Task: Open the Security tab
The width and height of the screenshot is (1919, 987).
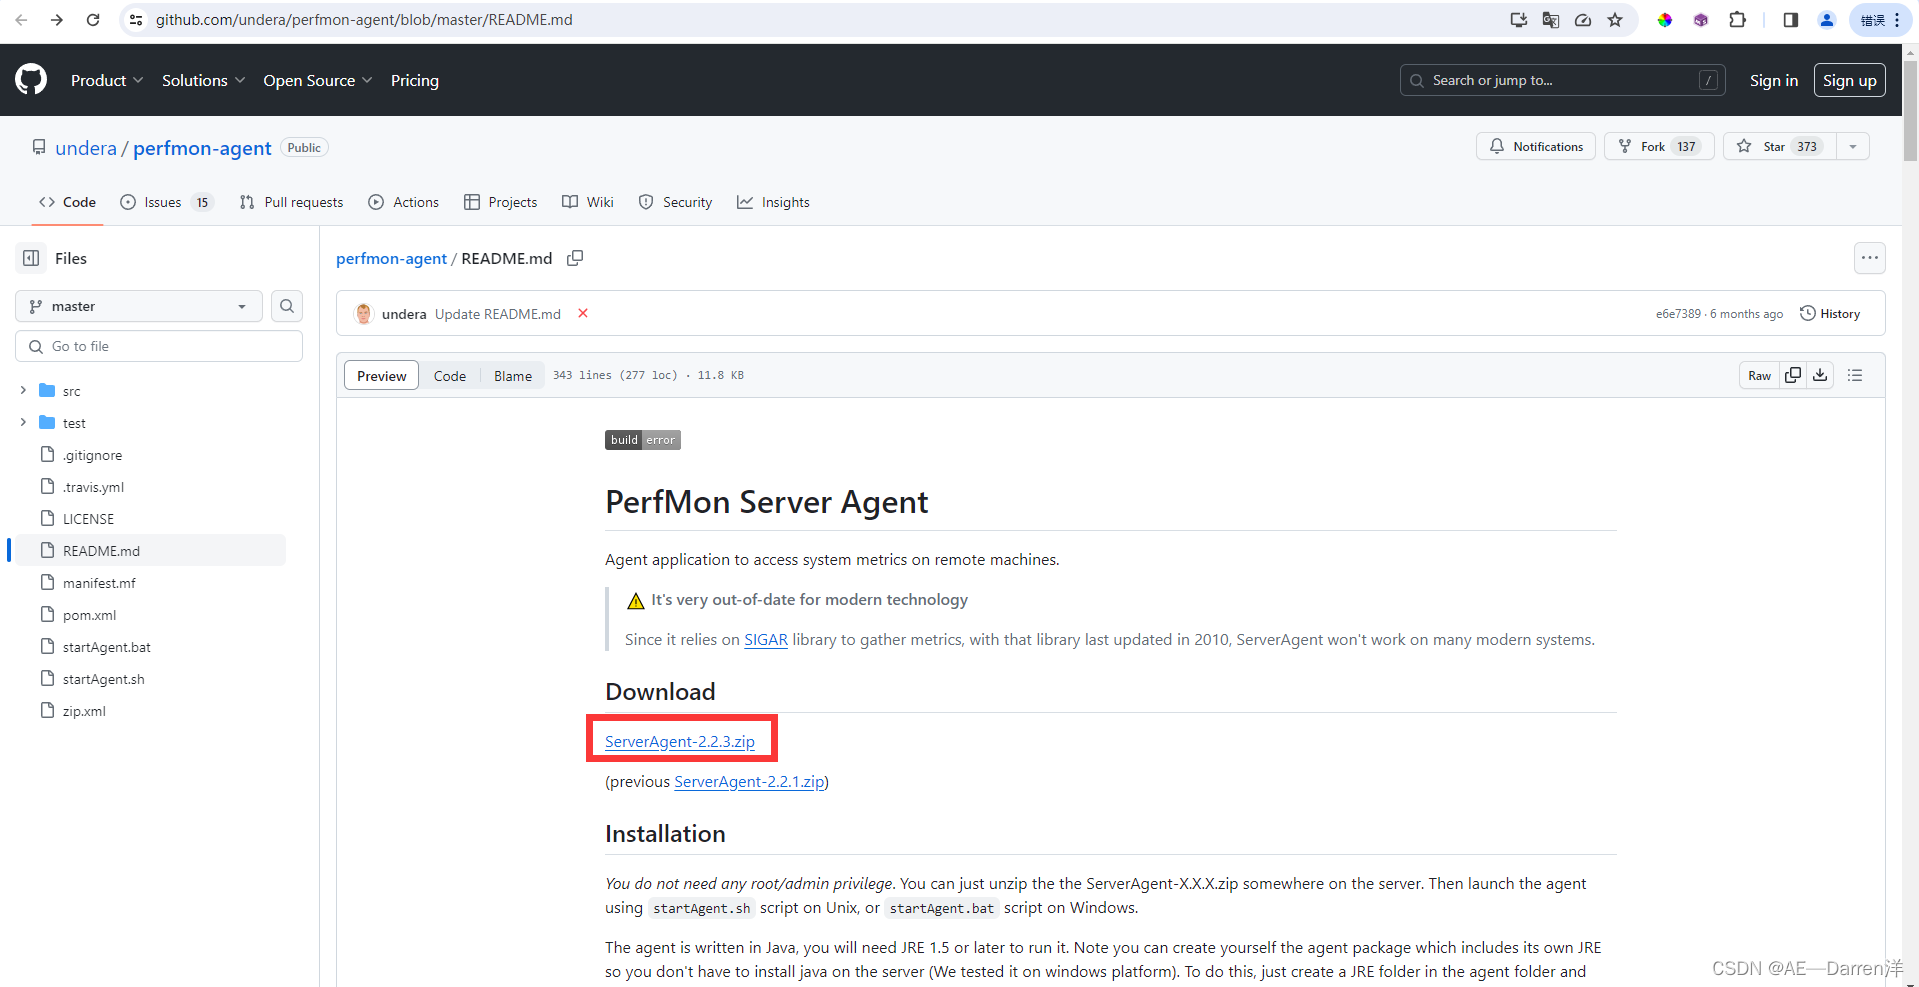Action: pos(675,202)
